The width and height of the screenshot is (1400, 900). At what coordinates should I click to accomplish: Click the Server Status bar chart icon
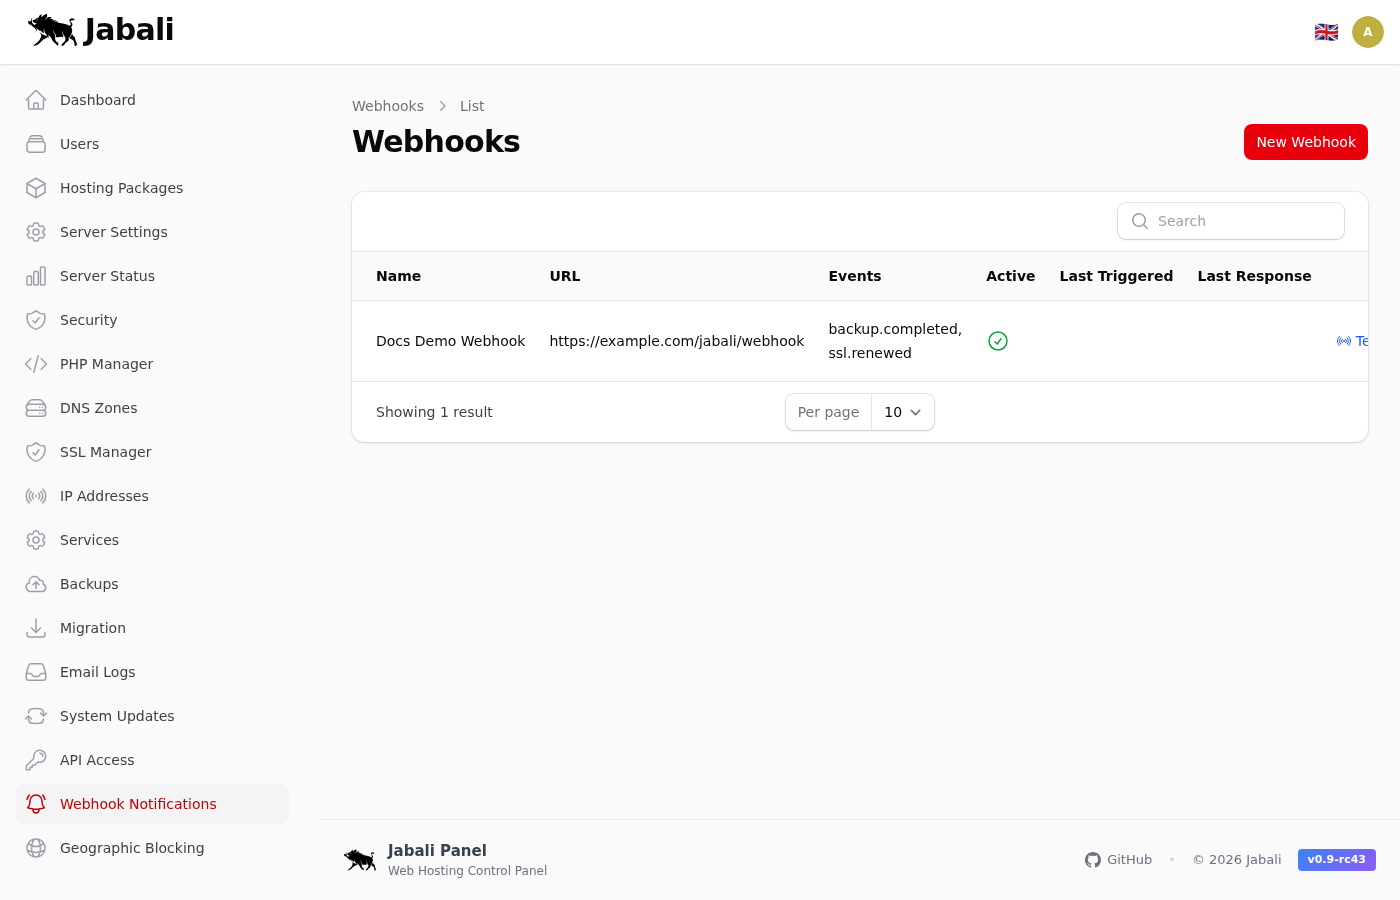coord(36,276)
